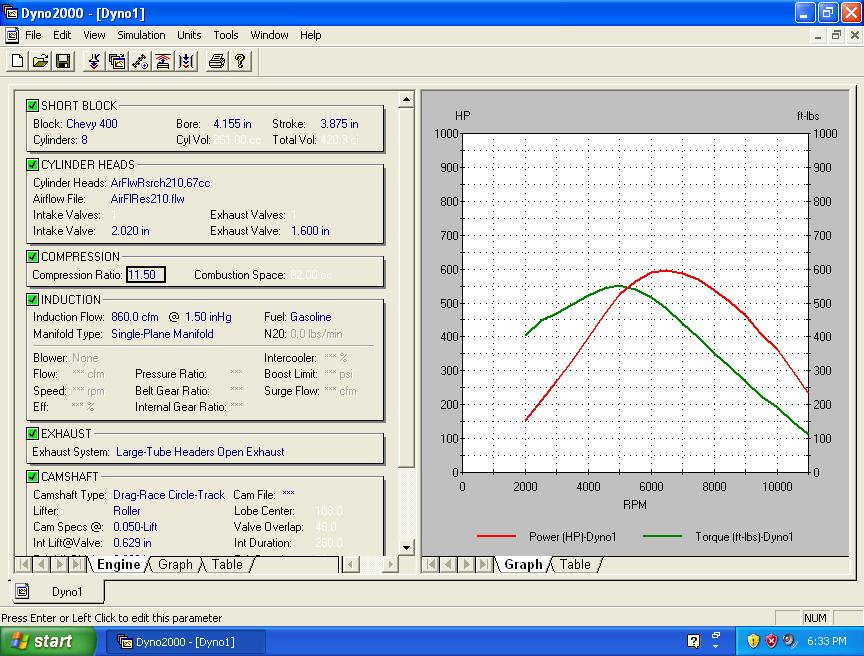This screenshot has height=656, width=864.
Task: Click the Dyno2000 taskbar button
Action: [x=186, y=642]
